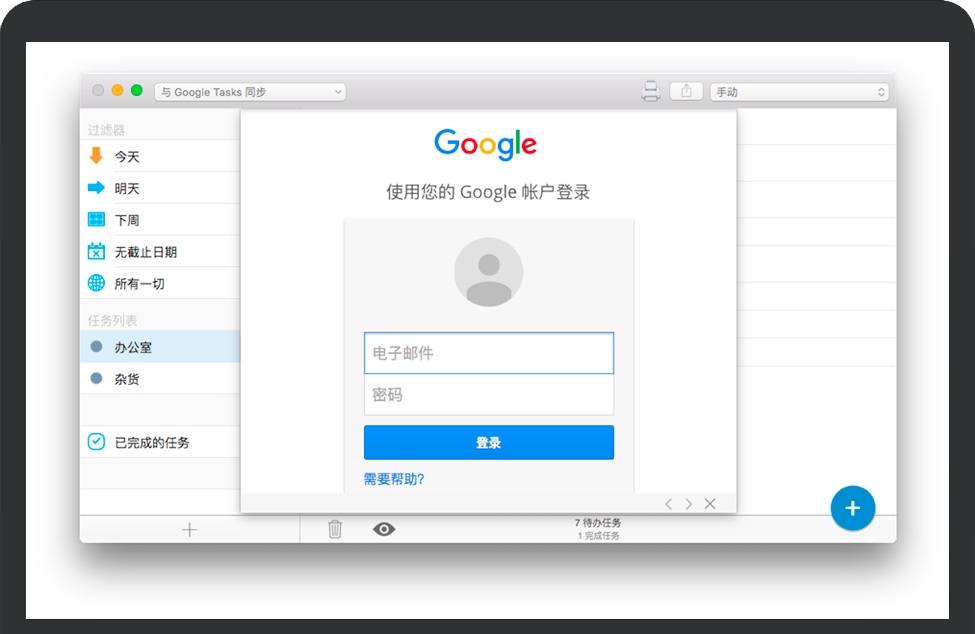Click the orange down-arrow 今天 icon
The height and width of the screenshot is (634, 975).
96,155
